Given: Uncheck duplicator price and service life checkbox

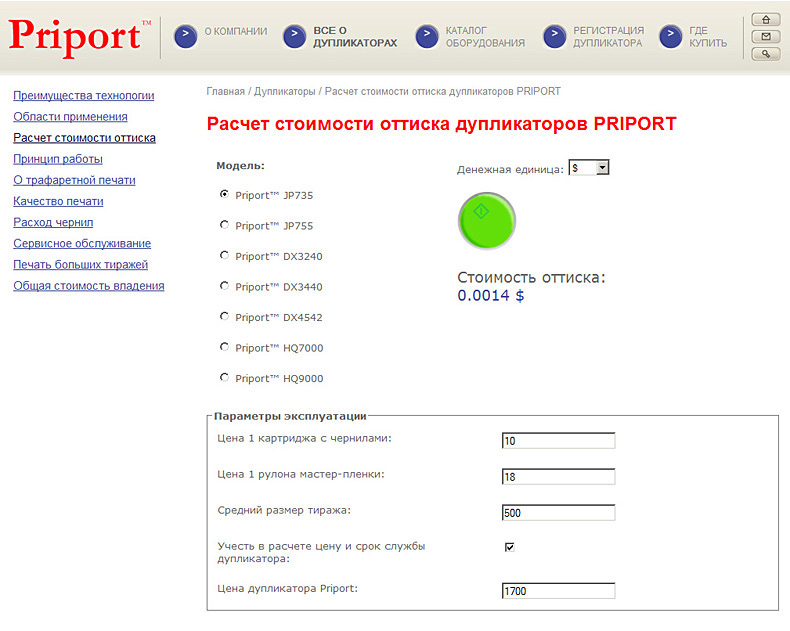Looking at the screenshot, I should [509, 547].
